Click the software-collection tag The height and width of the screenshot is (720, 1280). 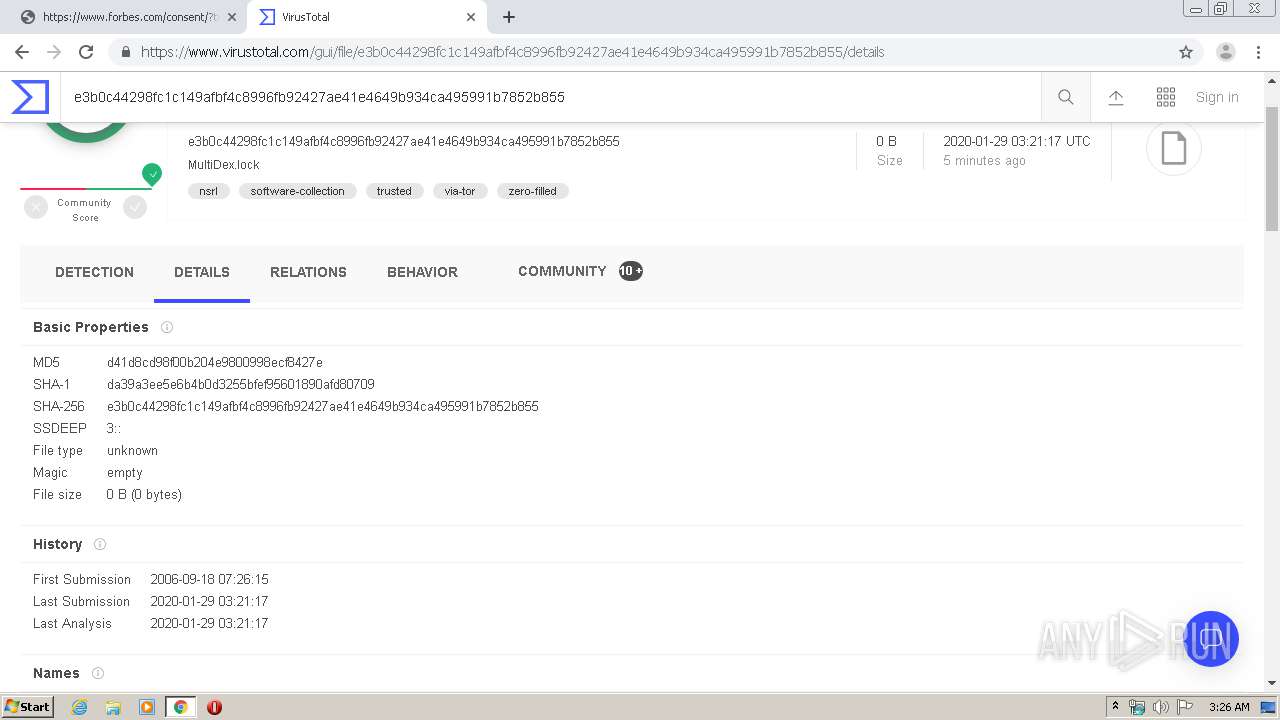pos(297,191)
